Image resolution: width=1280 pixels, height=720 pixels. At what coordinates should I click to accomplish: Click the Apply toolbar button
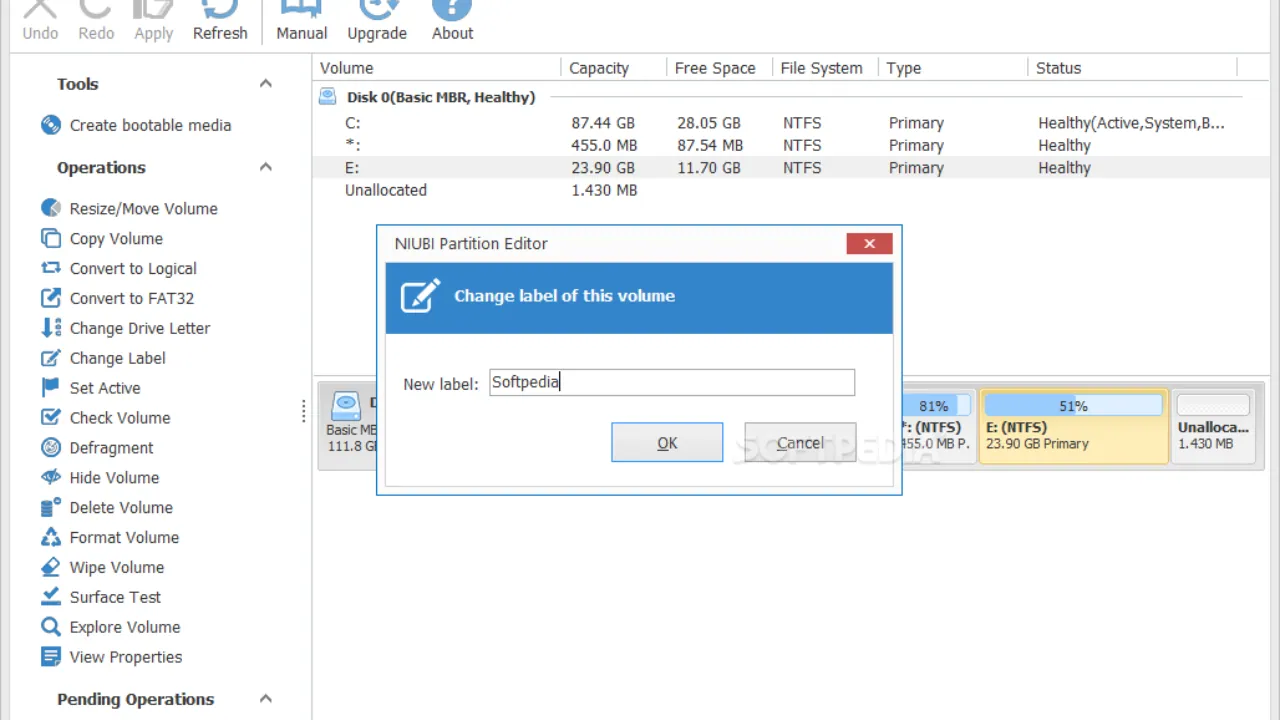[153, 22]
